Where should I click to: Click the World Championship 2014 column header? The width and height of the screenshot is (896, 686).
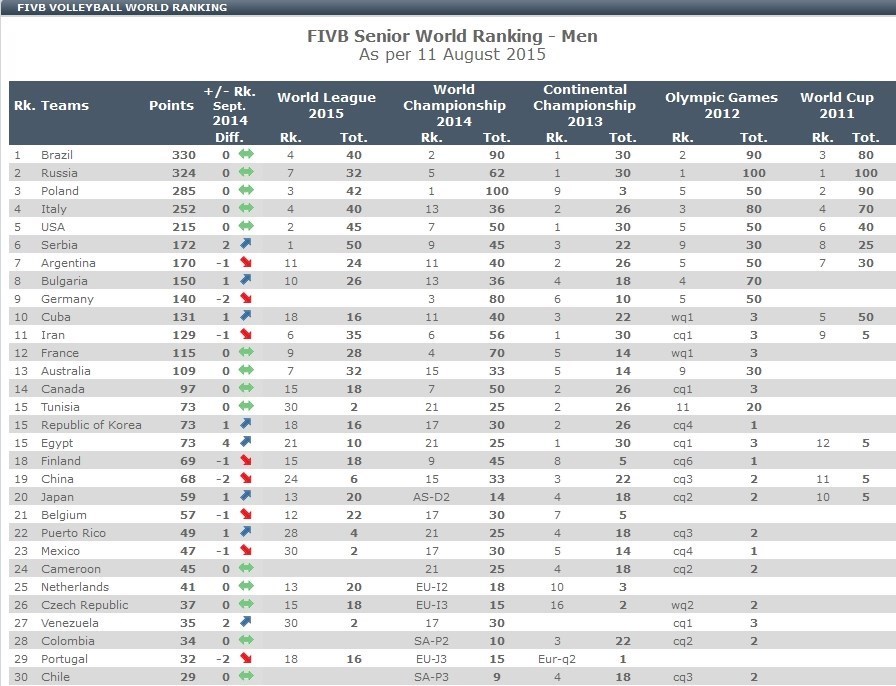pos(454,105)
